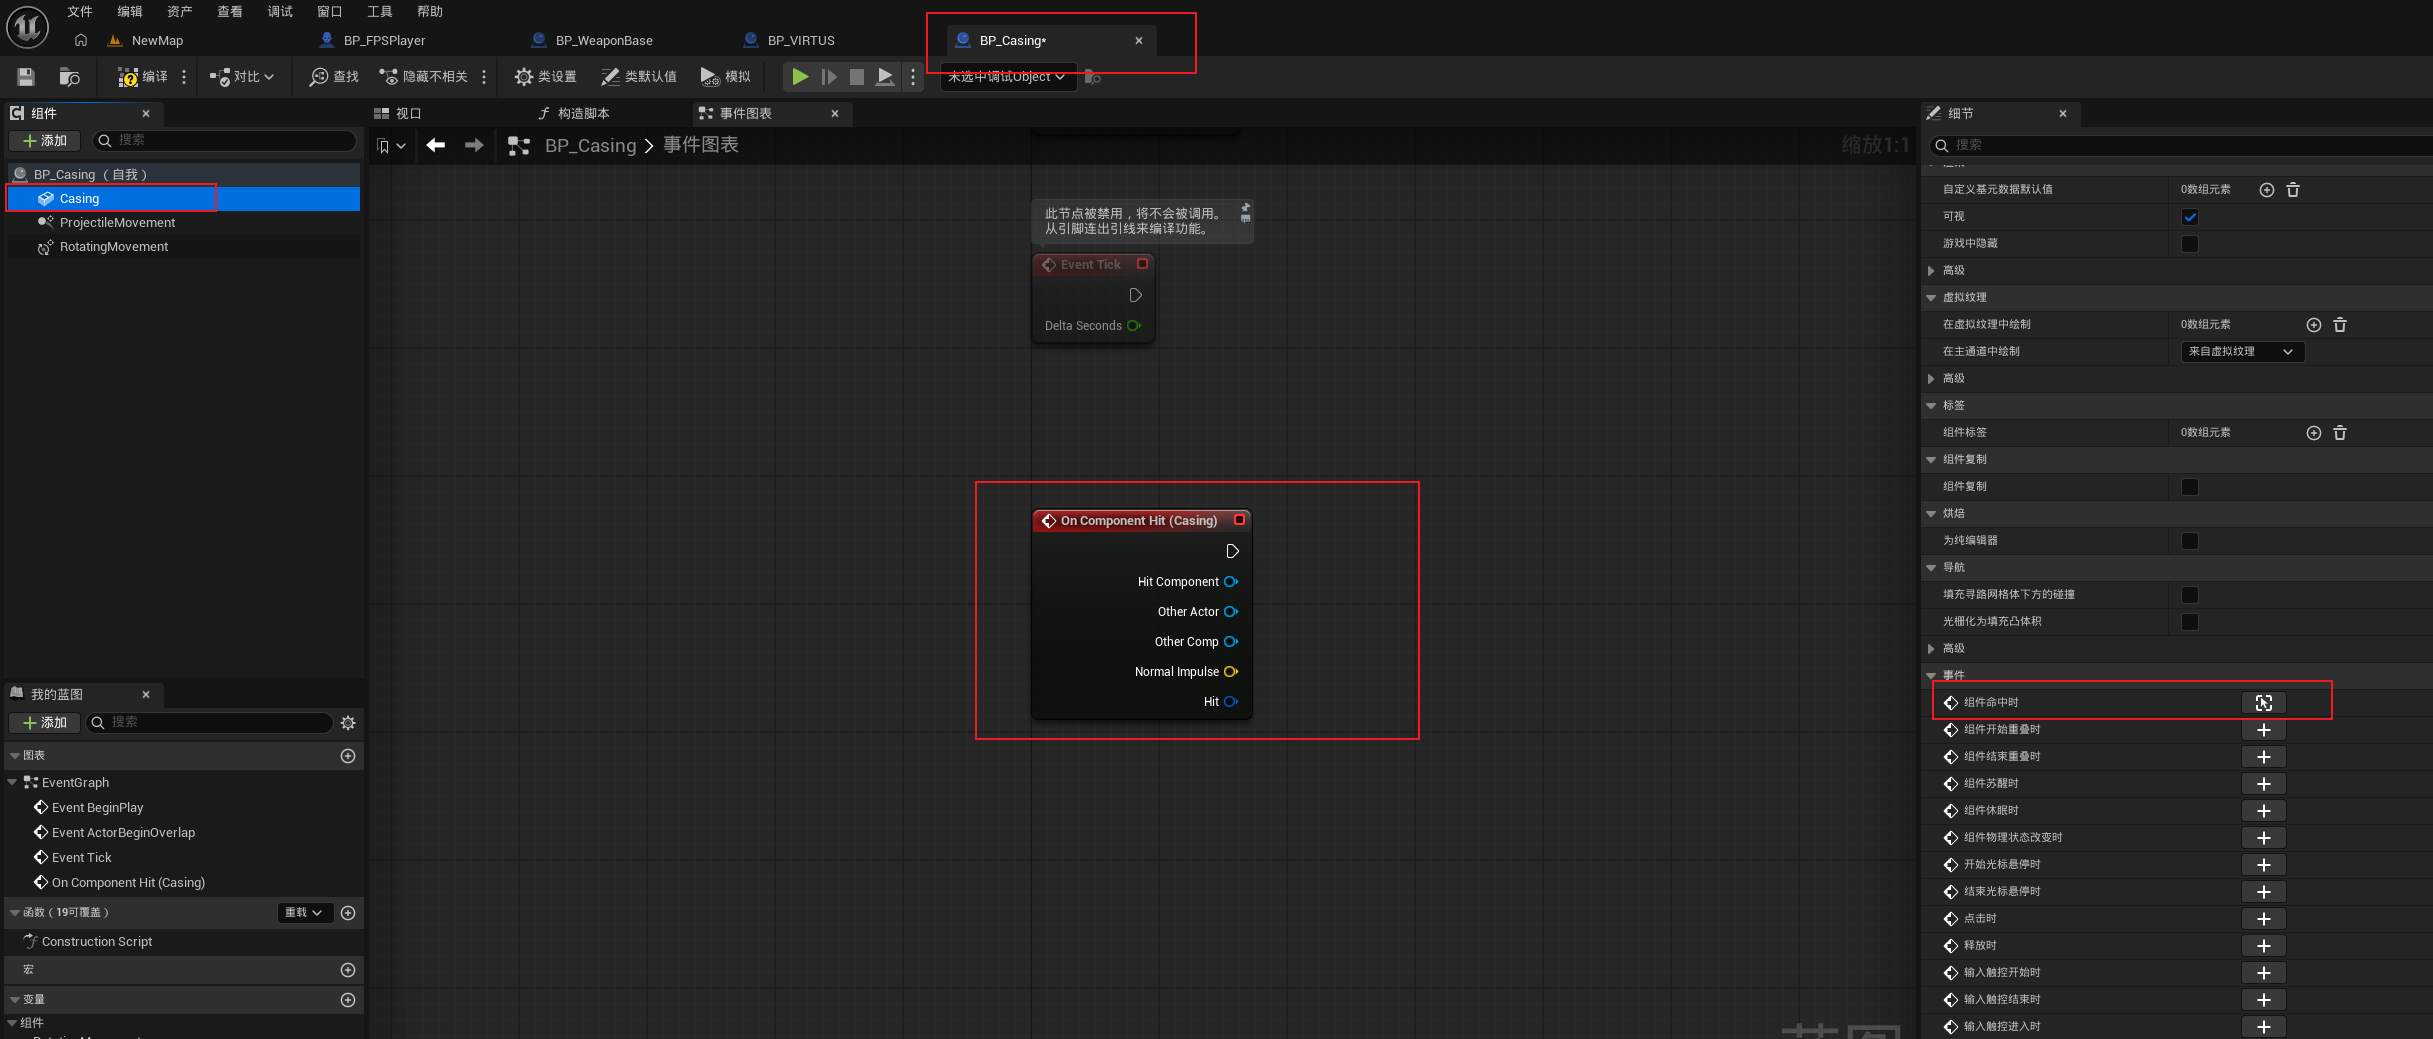Collapse the 导航 section

coord(1931,568)
